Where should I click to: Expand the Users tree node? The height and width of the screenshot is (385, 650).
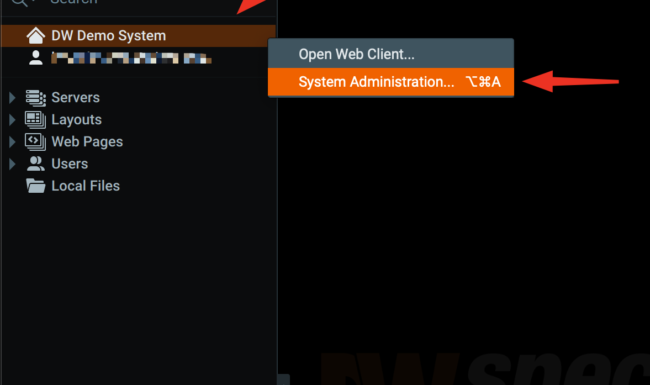12,164
